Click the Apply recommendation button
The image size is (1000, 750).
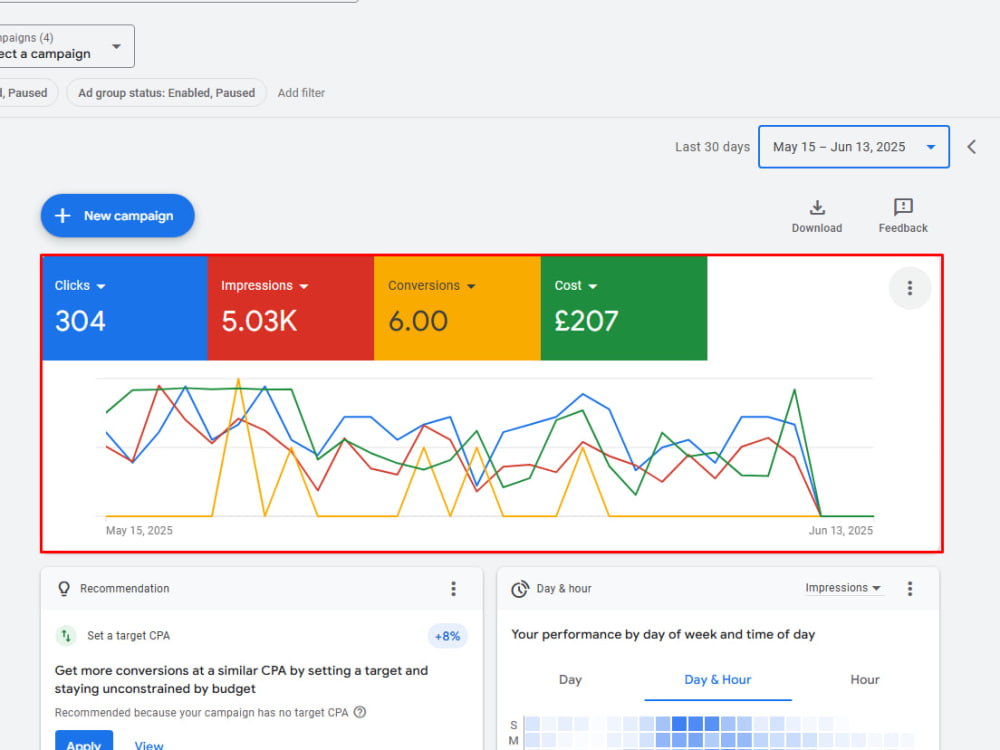[x=84, y=741]
